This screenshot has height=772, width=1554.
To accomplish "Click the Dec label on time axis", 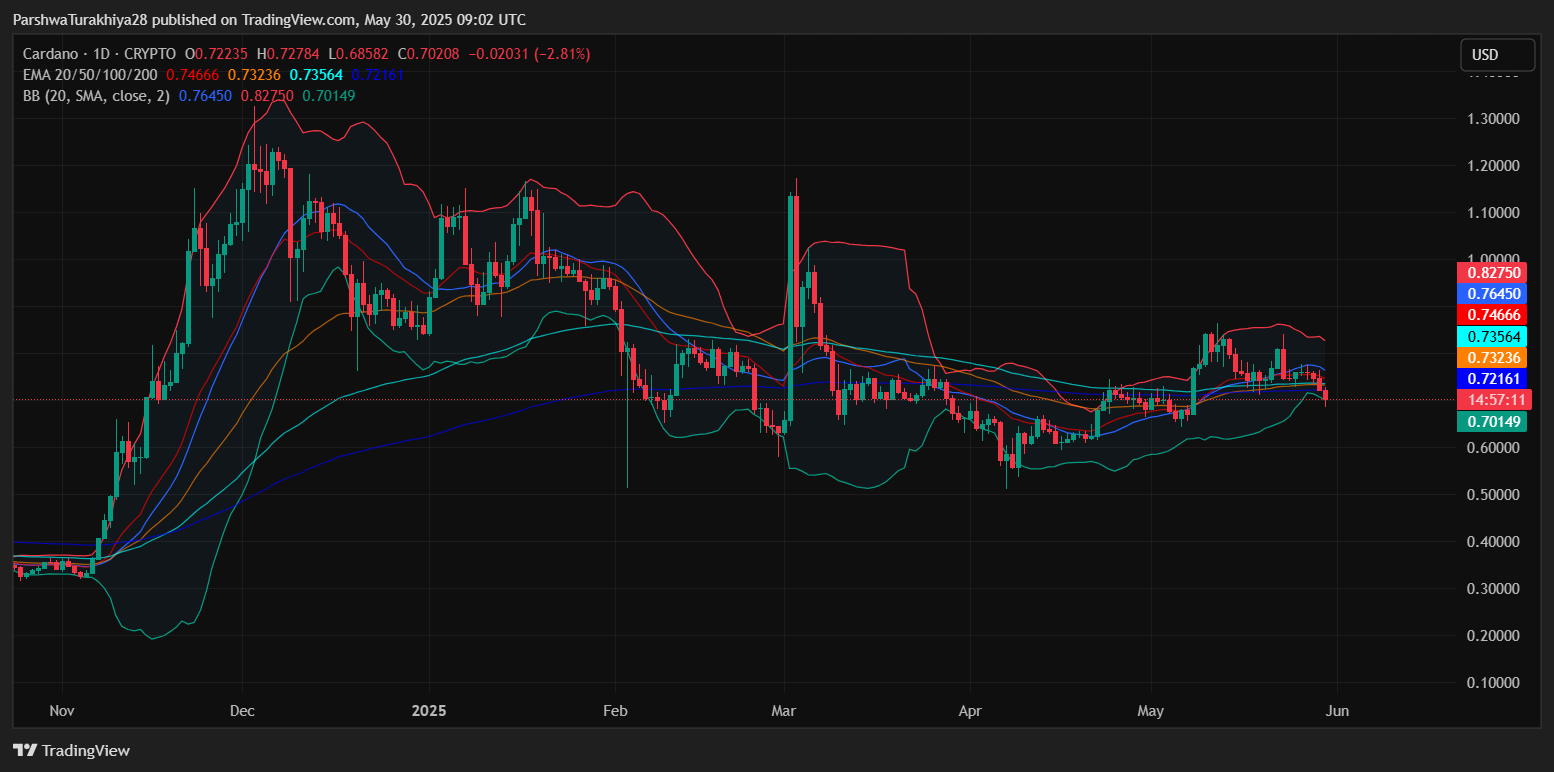I will coord(242,712).
